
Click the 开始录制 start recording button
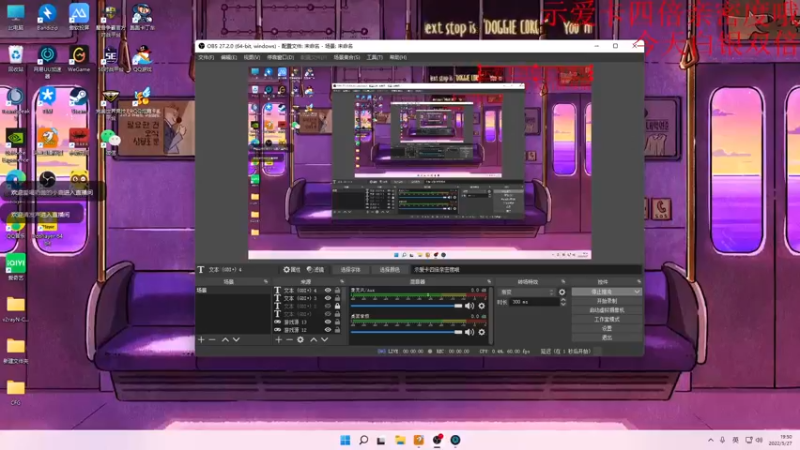[x=607, y=301]
